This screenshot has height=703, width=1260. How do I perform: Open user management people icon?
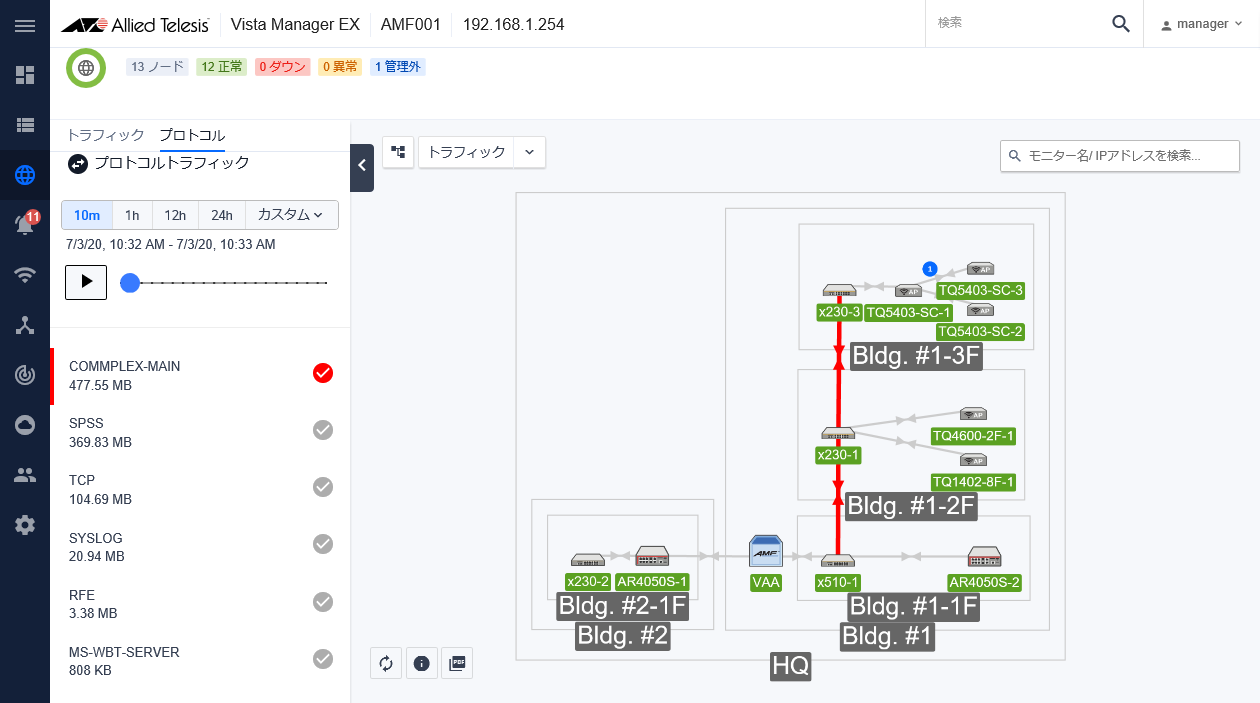(25, 475)
